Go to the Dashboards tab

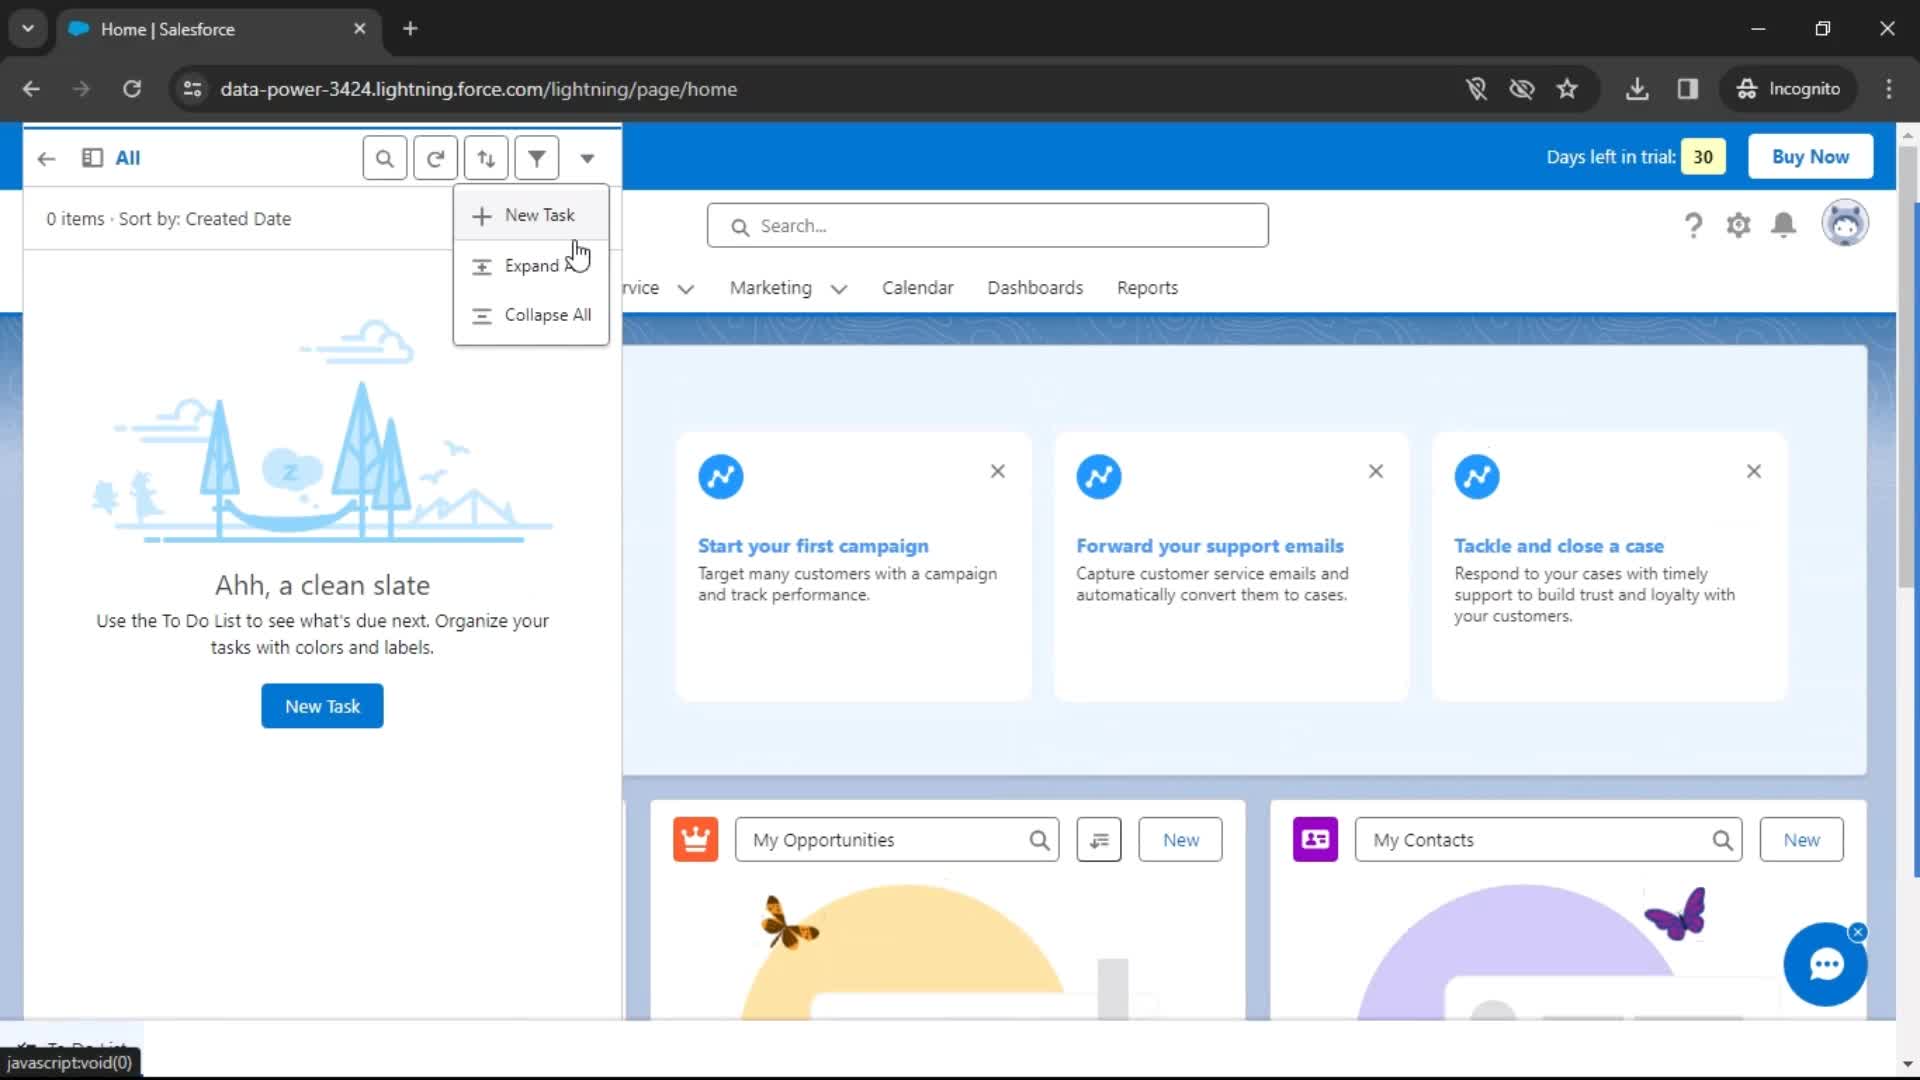pyautogui.click(x=1035, y=288)
